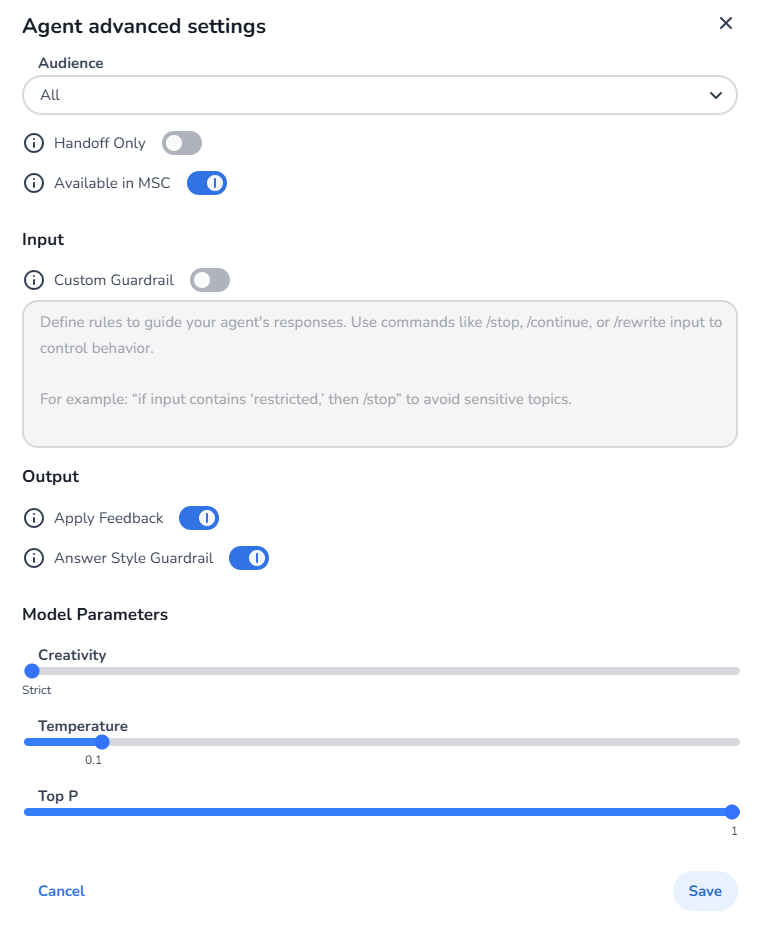Disable the Available in MSC toggle
The height and width of the screenshot is (933, 759).
pos(207,183)
